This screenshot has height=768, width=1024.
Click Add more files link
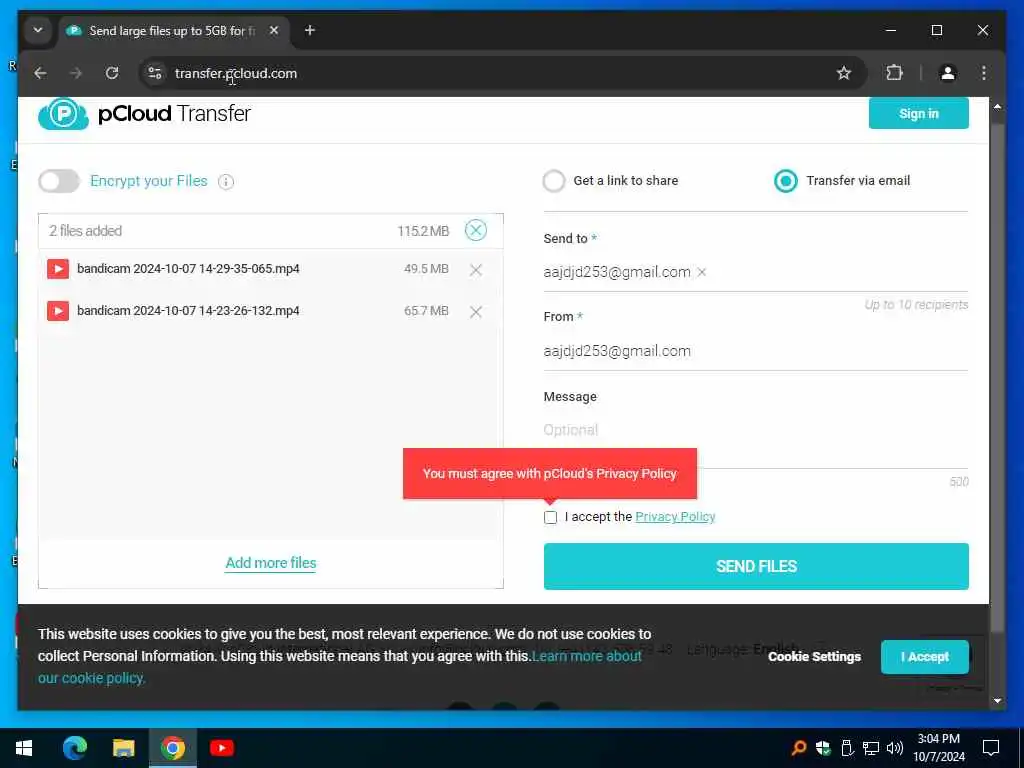click(x=270, y=563)
